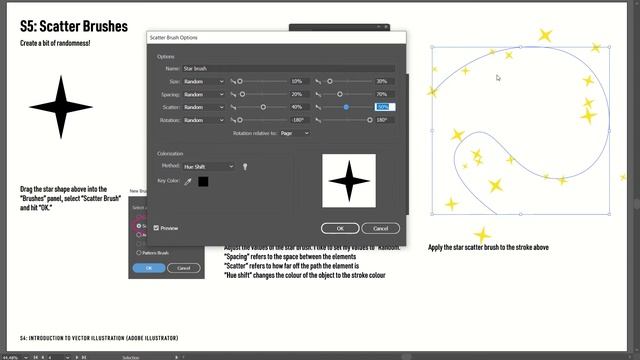The height and width of the screenshot is (360, 640).
Task: Click the Size row minimum slider arrow icon
Action: 233,82
